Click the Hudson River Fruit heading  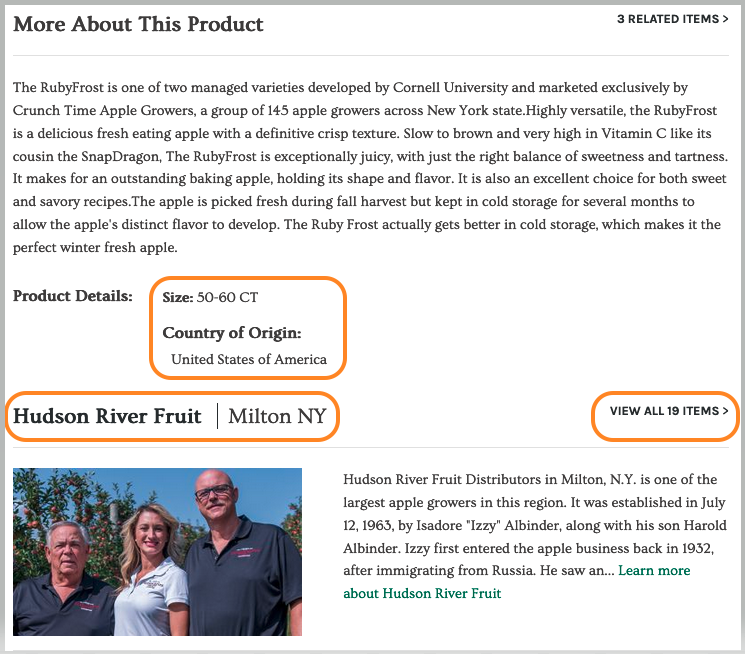(x=107, y=416)
